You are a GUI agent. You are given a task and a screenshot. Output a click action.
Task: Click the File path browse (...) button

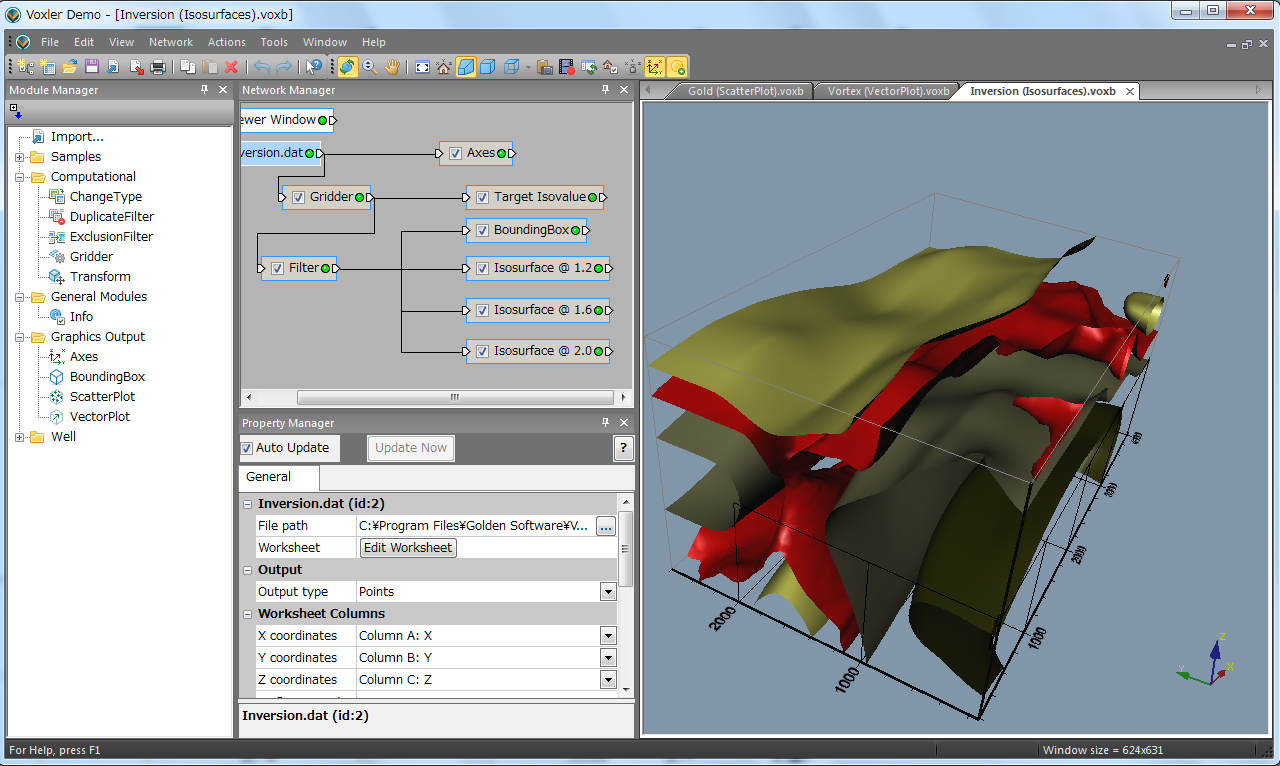(606, 526)
